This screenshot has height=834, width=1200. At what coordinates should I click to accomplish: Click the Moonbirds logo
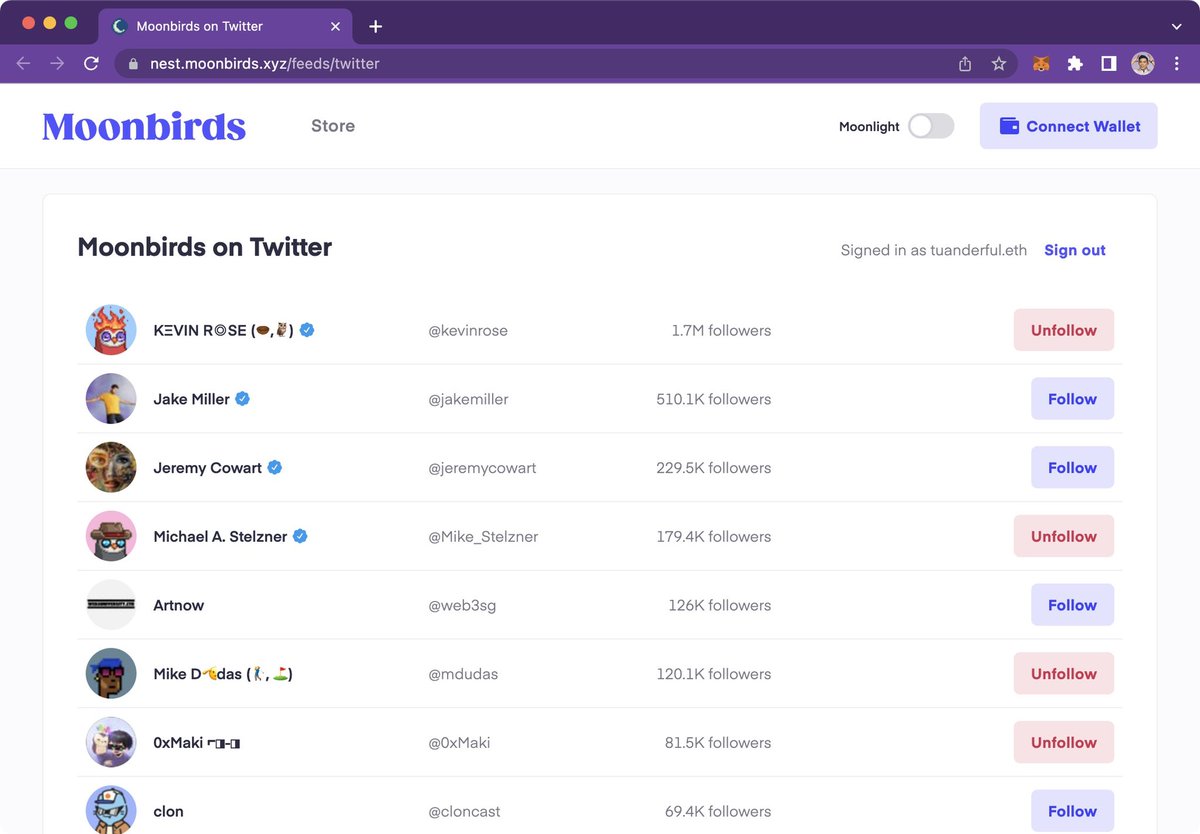tap(144, 126)
